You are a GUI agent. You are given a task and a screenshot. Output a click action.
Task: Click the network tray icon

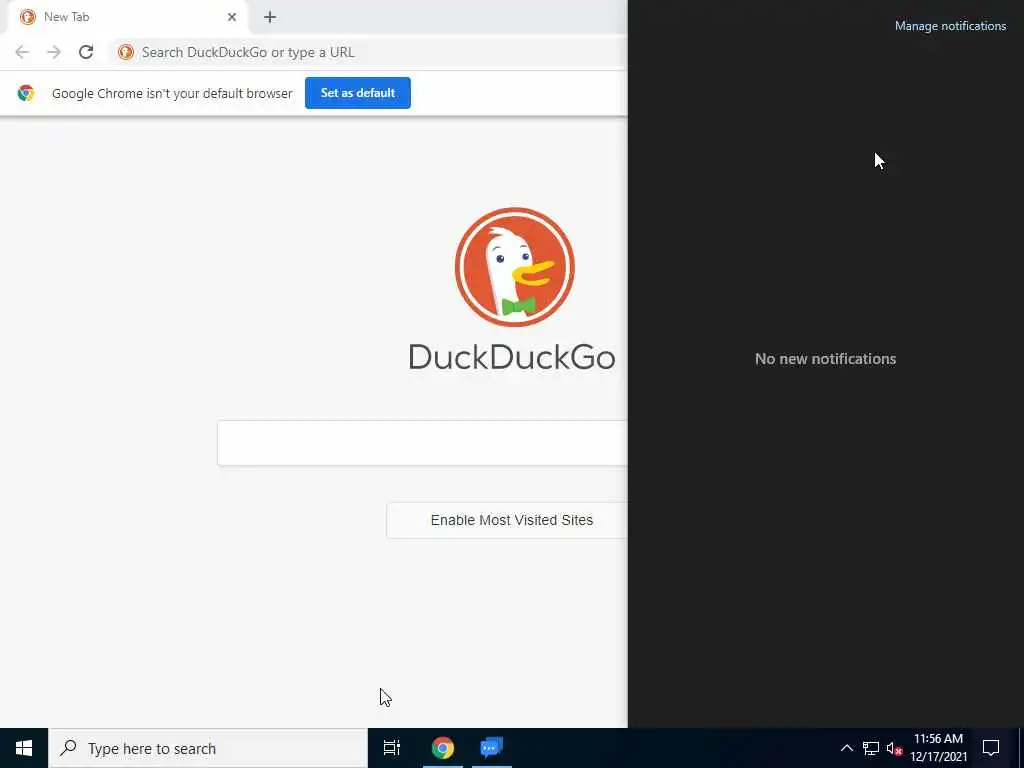[x=871, y=748]
